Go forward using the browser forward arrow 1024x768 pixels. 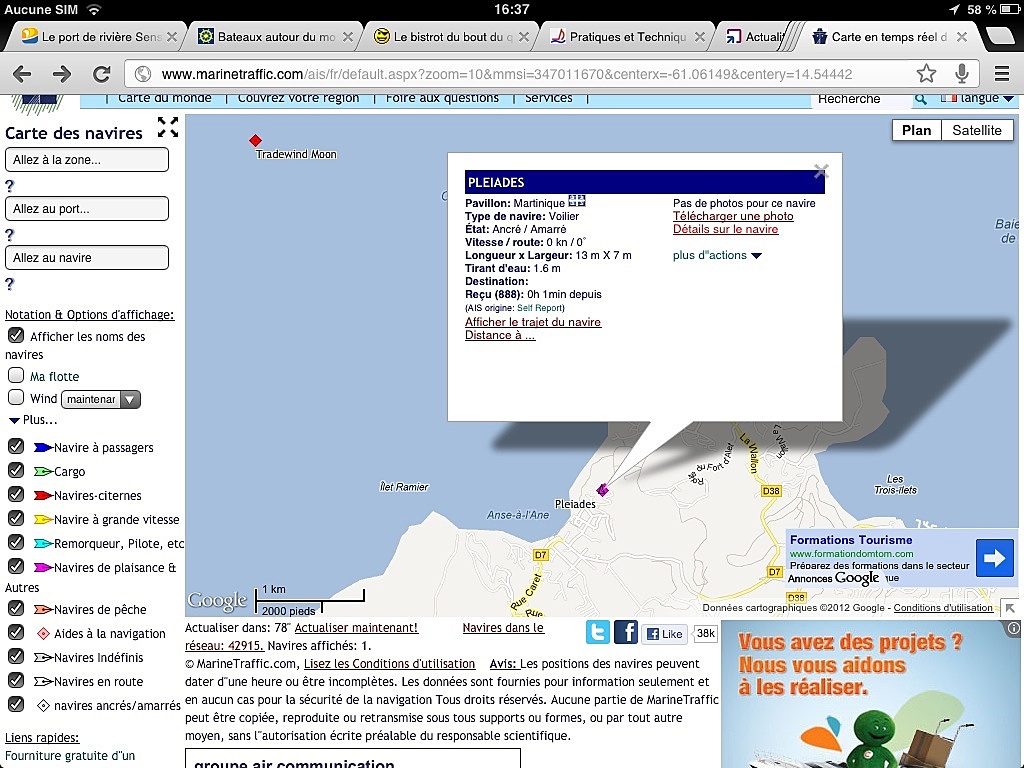pos(62,74)
